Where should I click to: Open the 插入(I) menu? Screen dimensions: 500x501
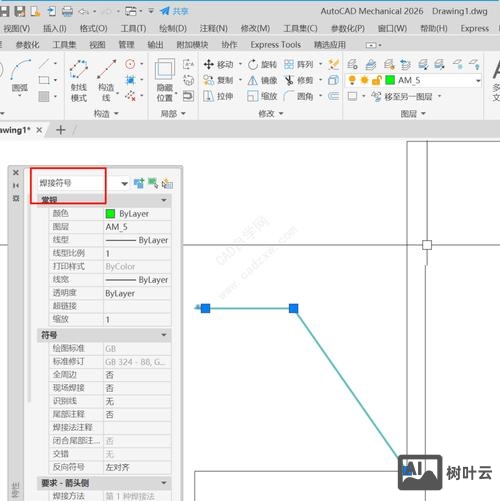(55, 29)
